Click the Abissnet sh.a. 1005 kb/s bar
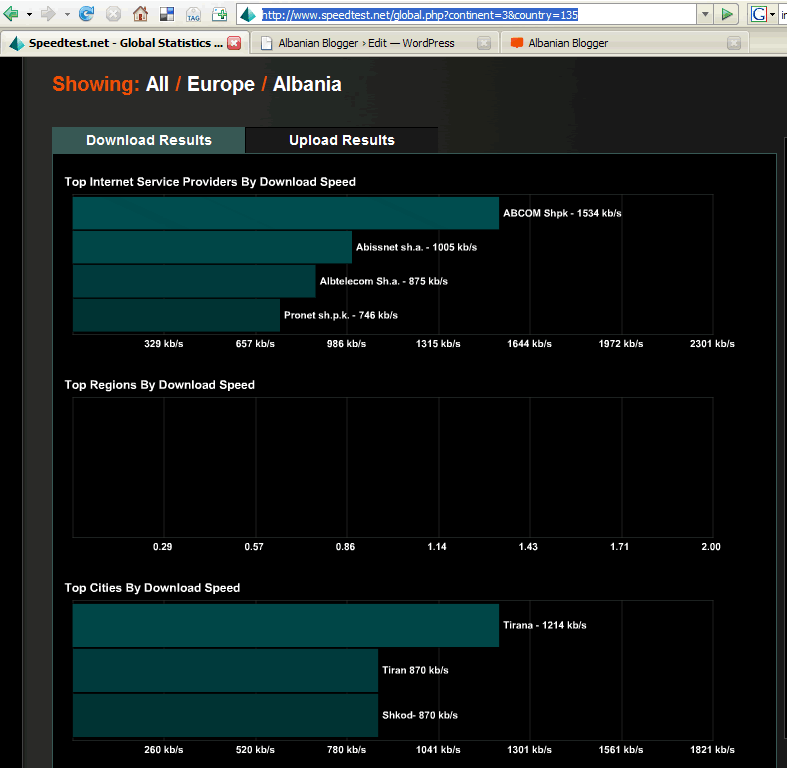 point(212,247)
